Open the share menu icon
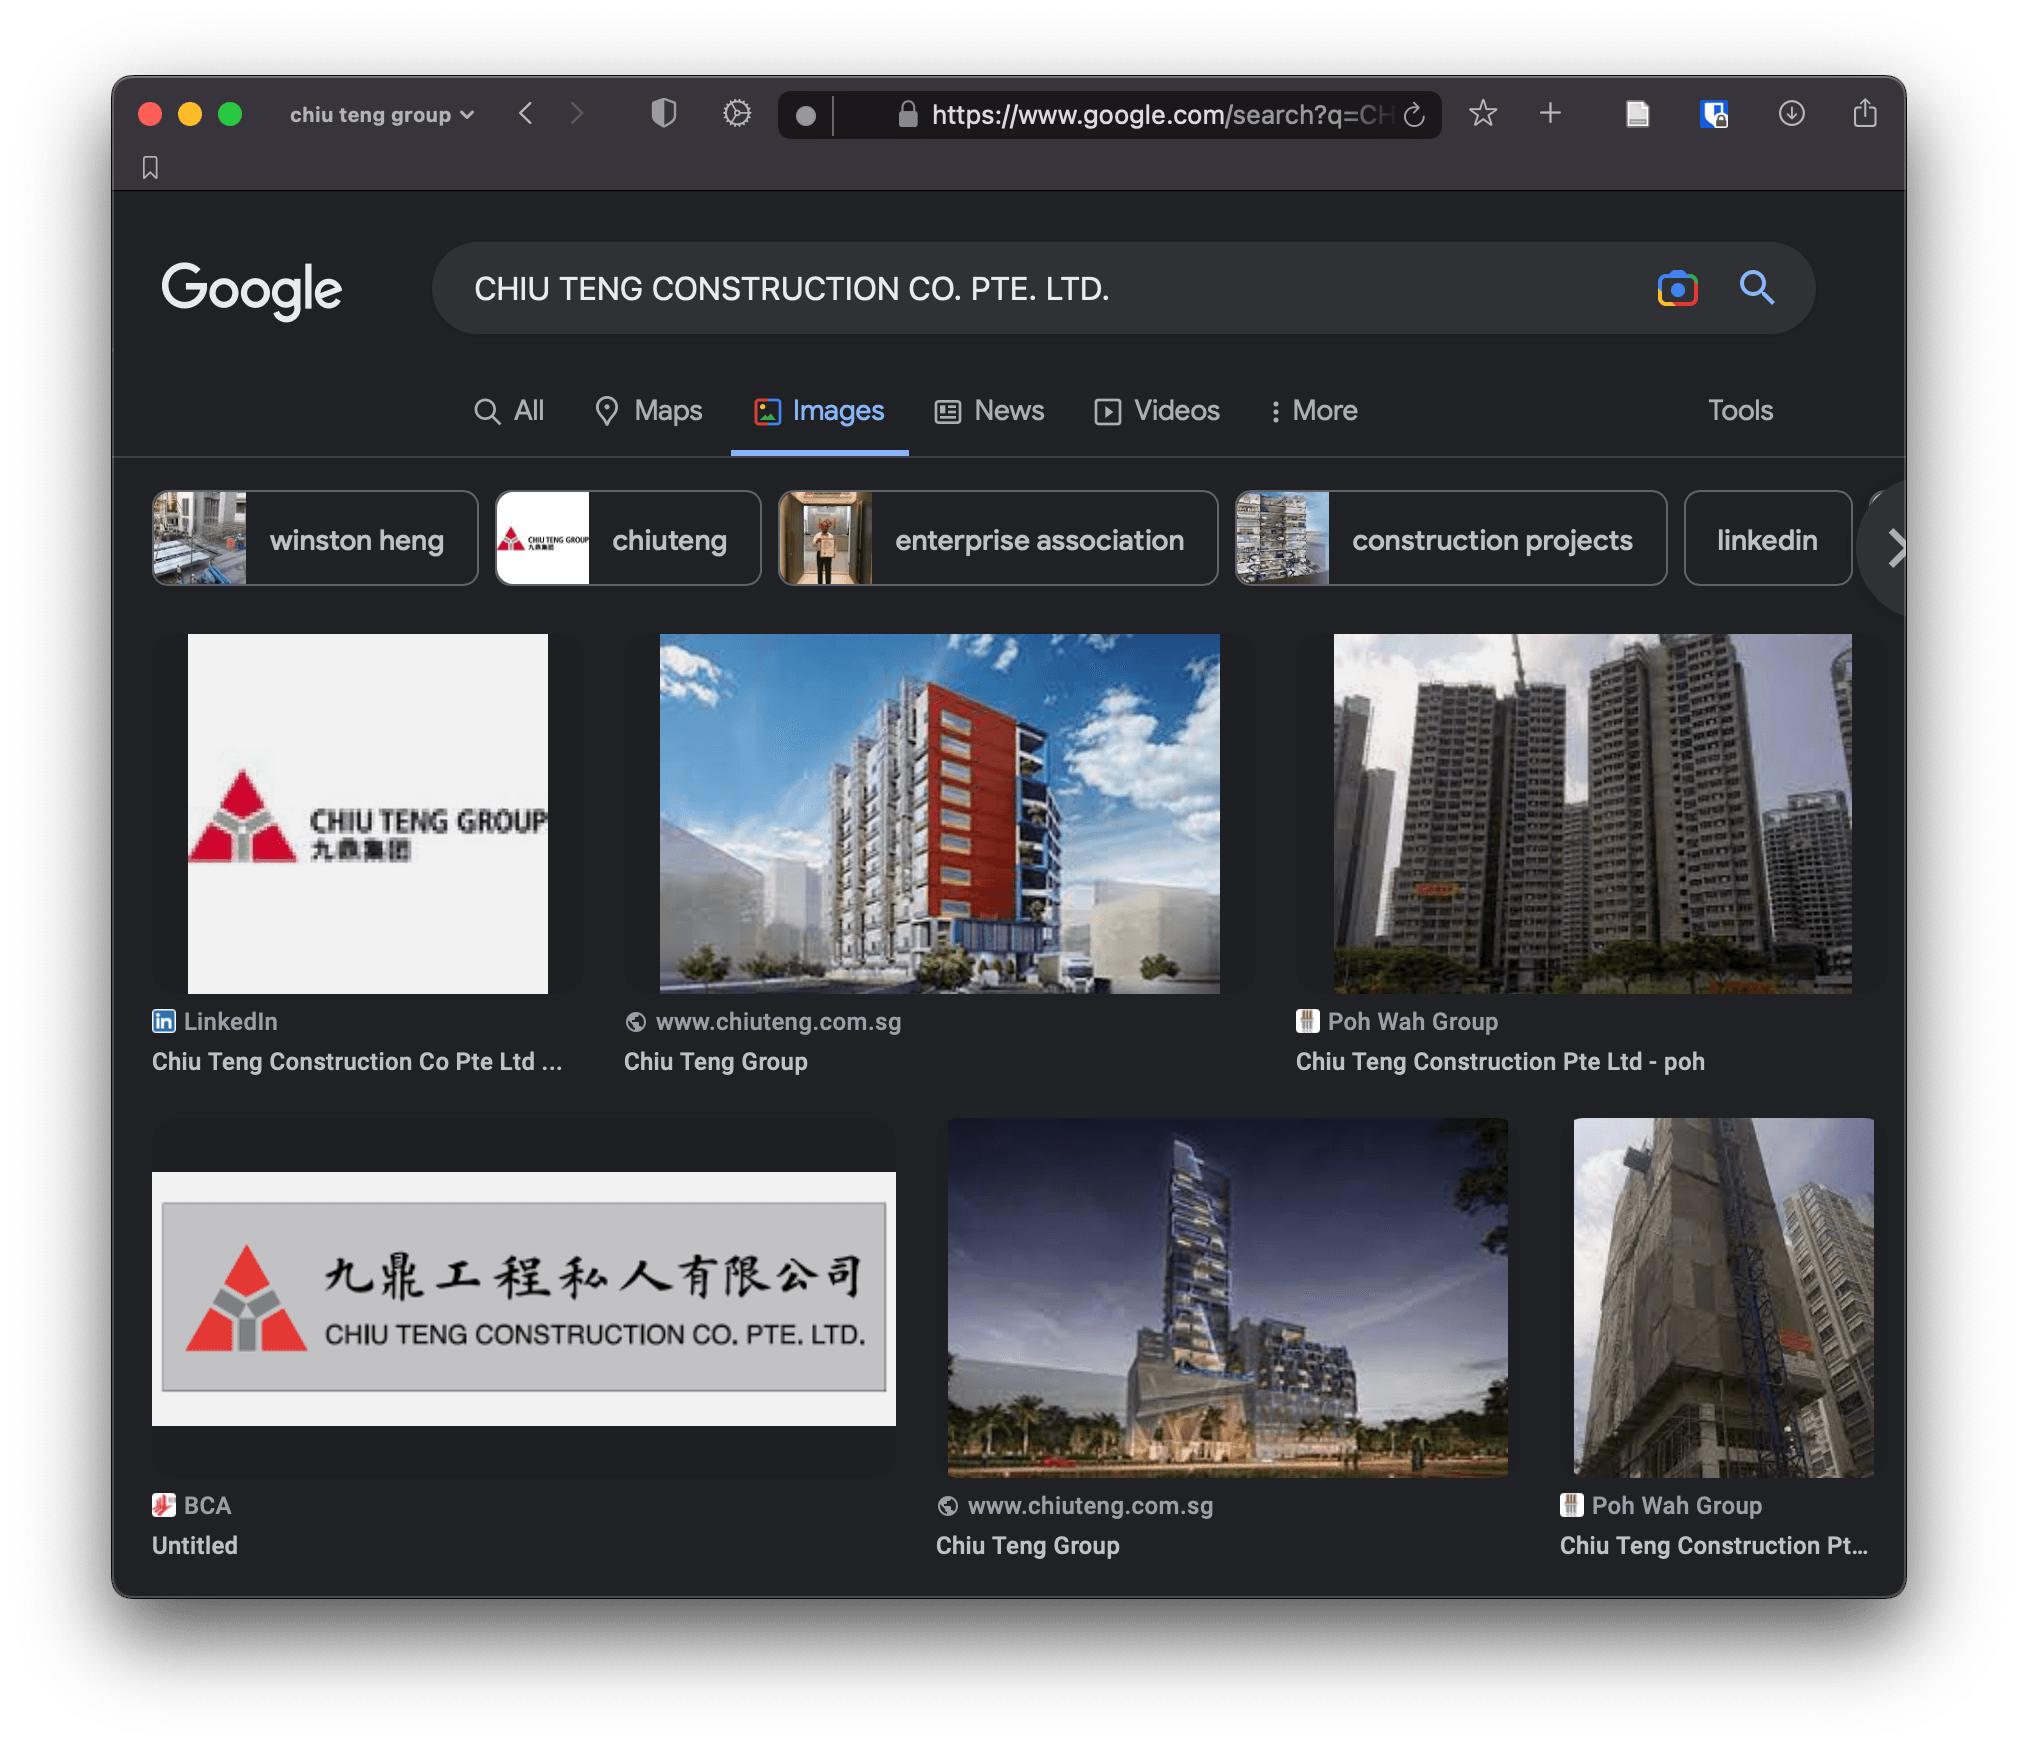 coord(1864,113)
